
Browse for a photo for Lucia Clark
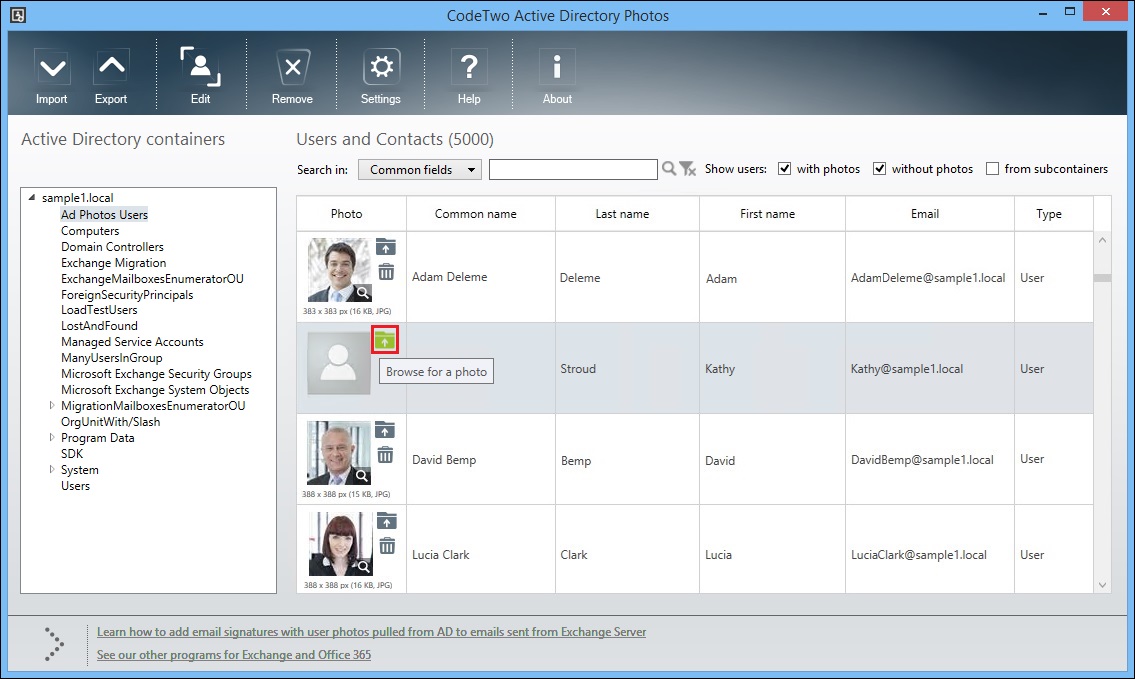387,521
